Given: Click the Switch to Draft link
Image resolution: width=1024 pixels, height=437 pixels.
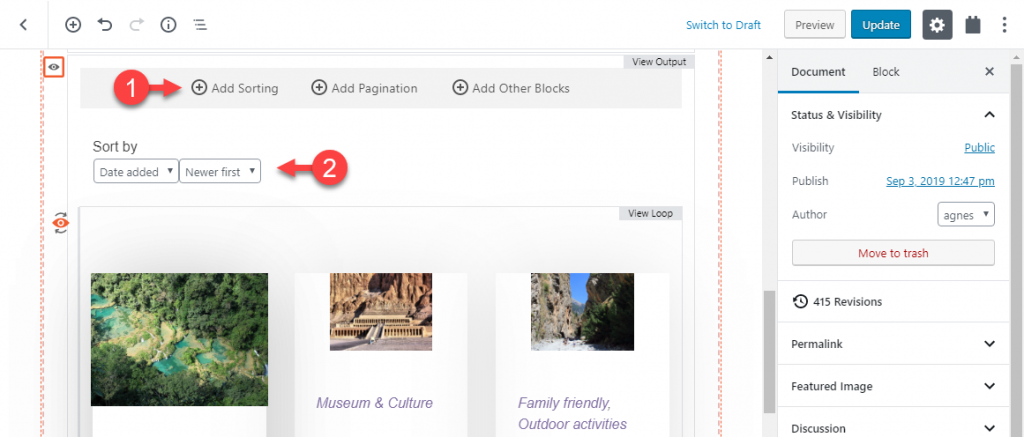Looking at the screenshot, I should tap(723, 25).
